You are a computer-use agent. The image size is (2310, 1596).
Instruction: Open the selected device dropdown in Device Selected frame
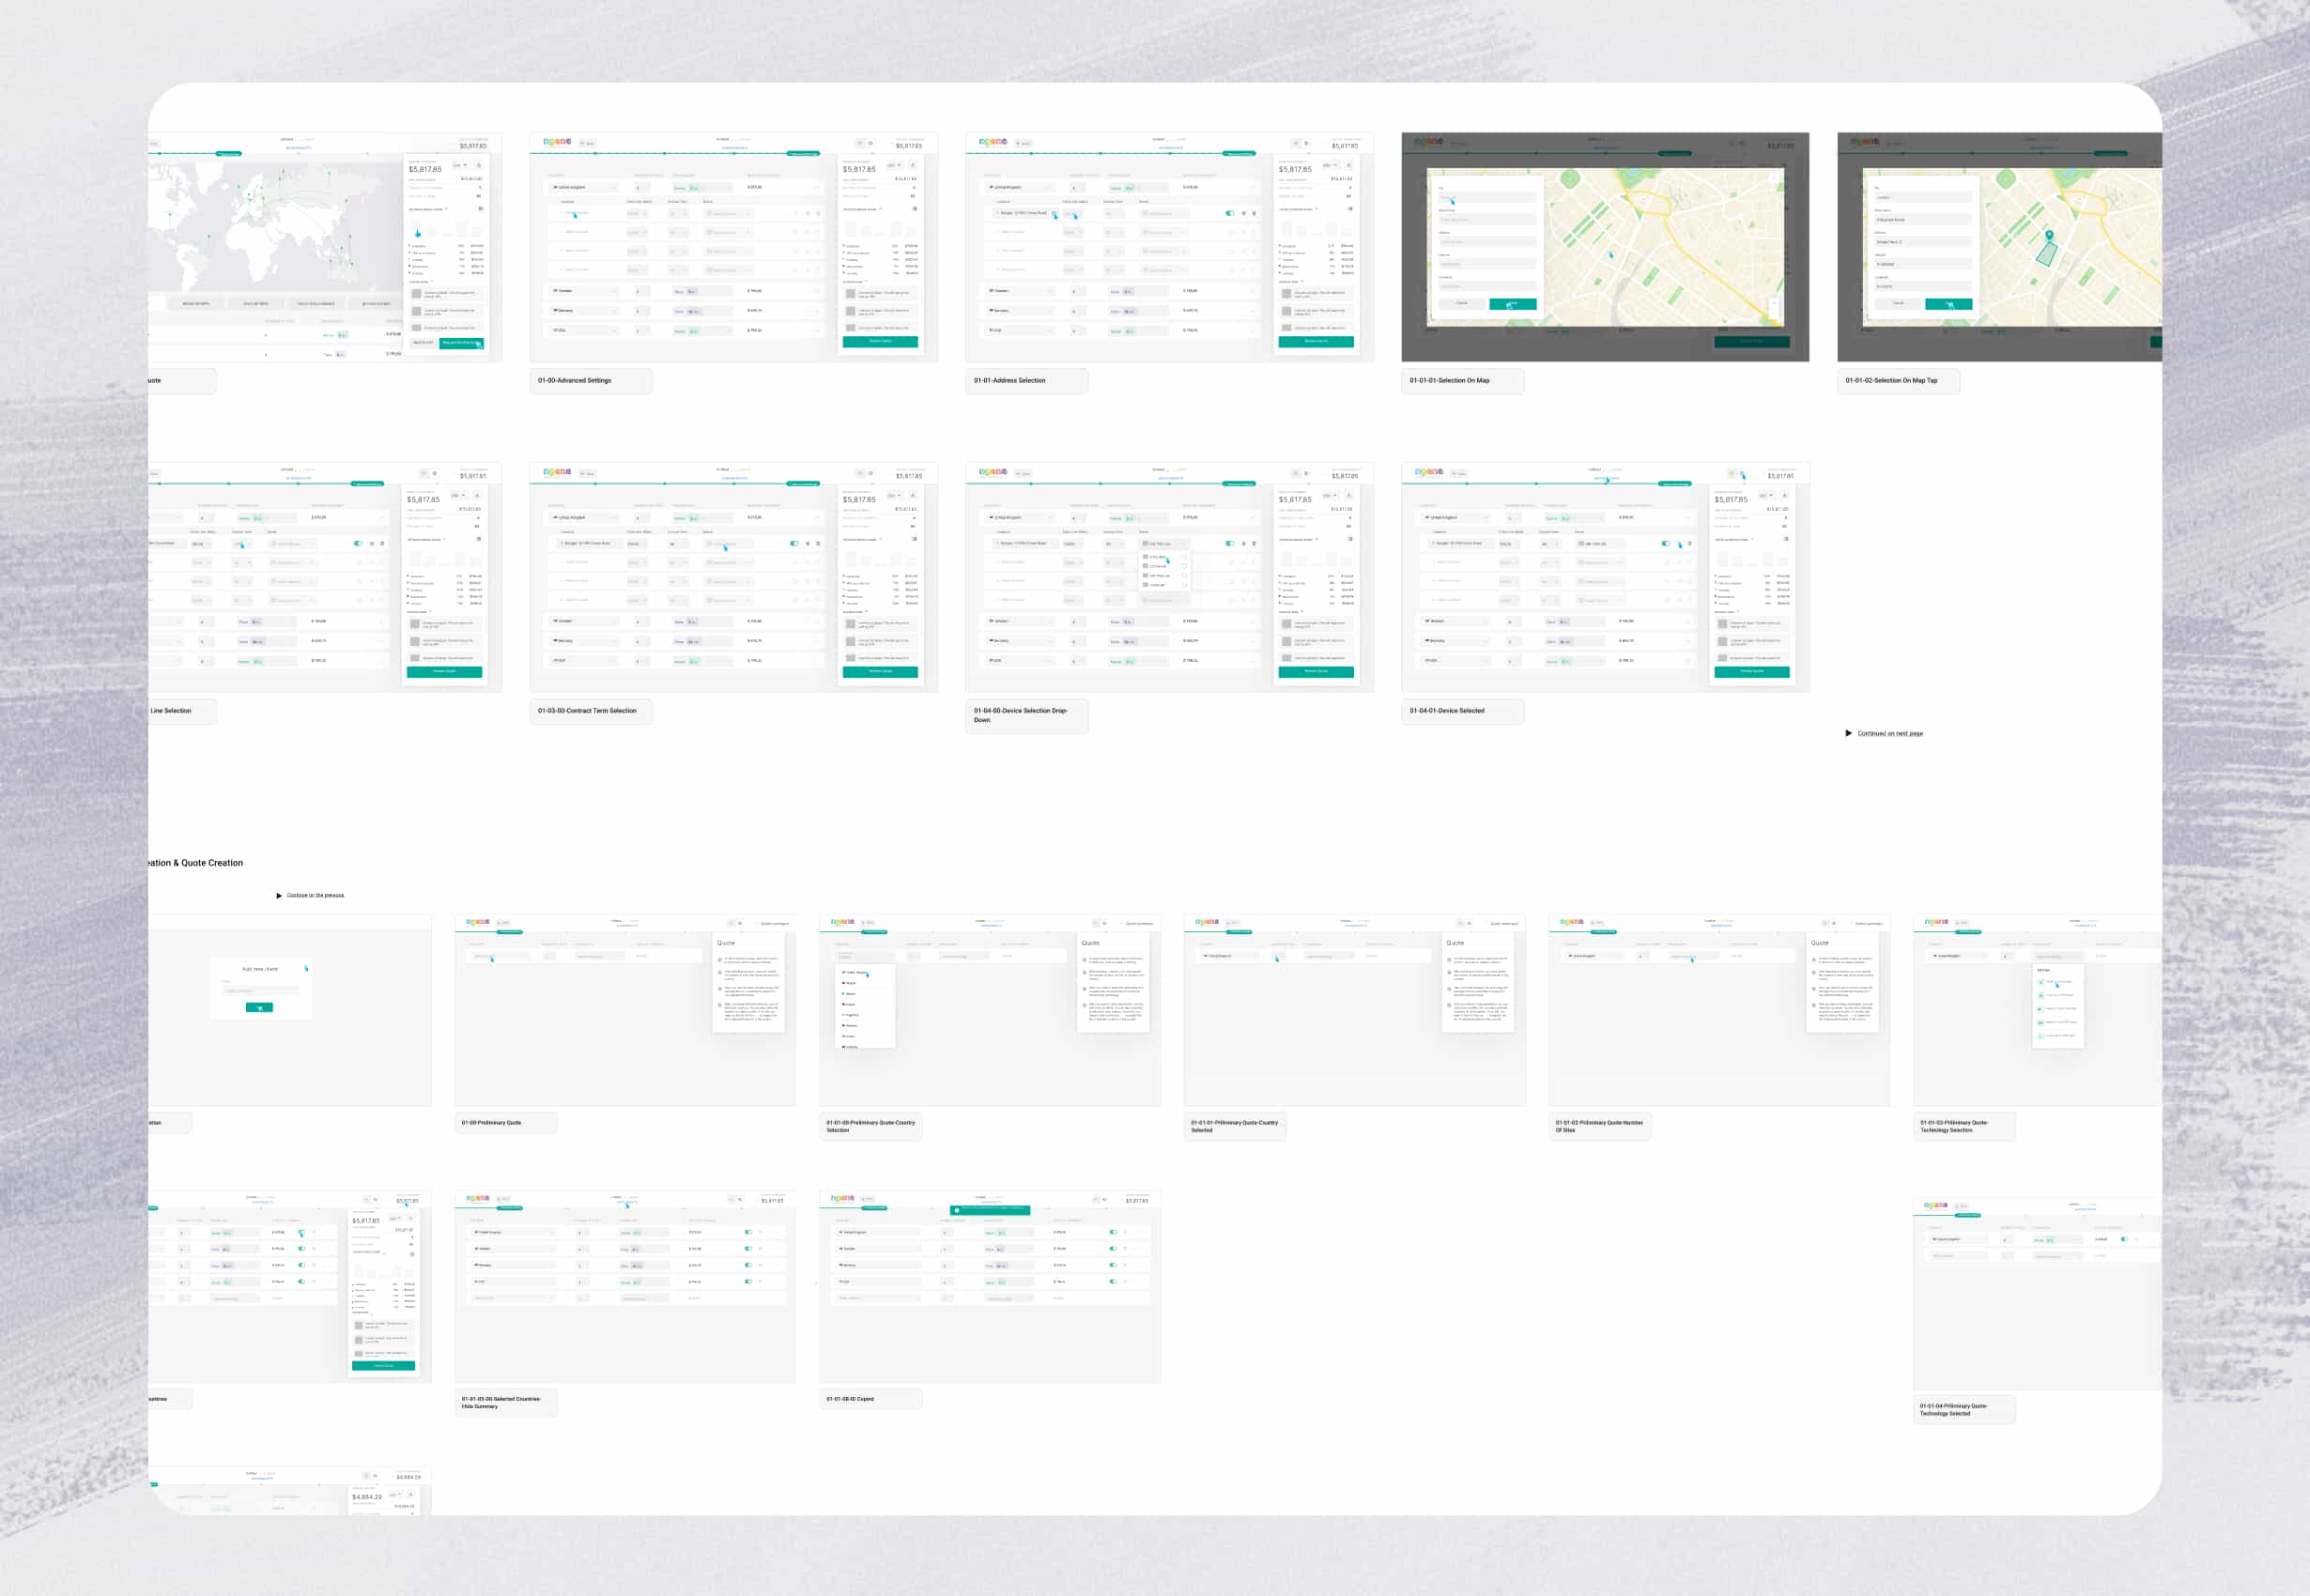(x=1601, y=543)
